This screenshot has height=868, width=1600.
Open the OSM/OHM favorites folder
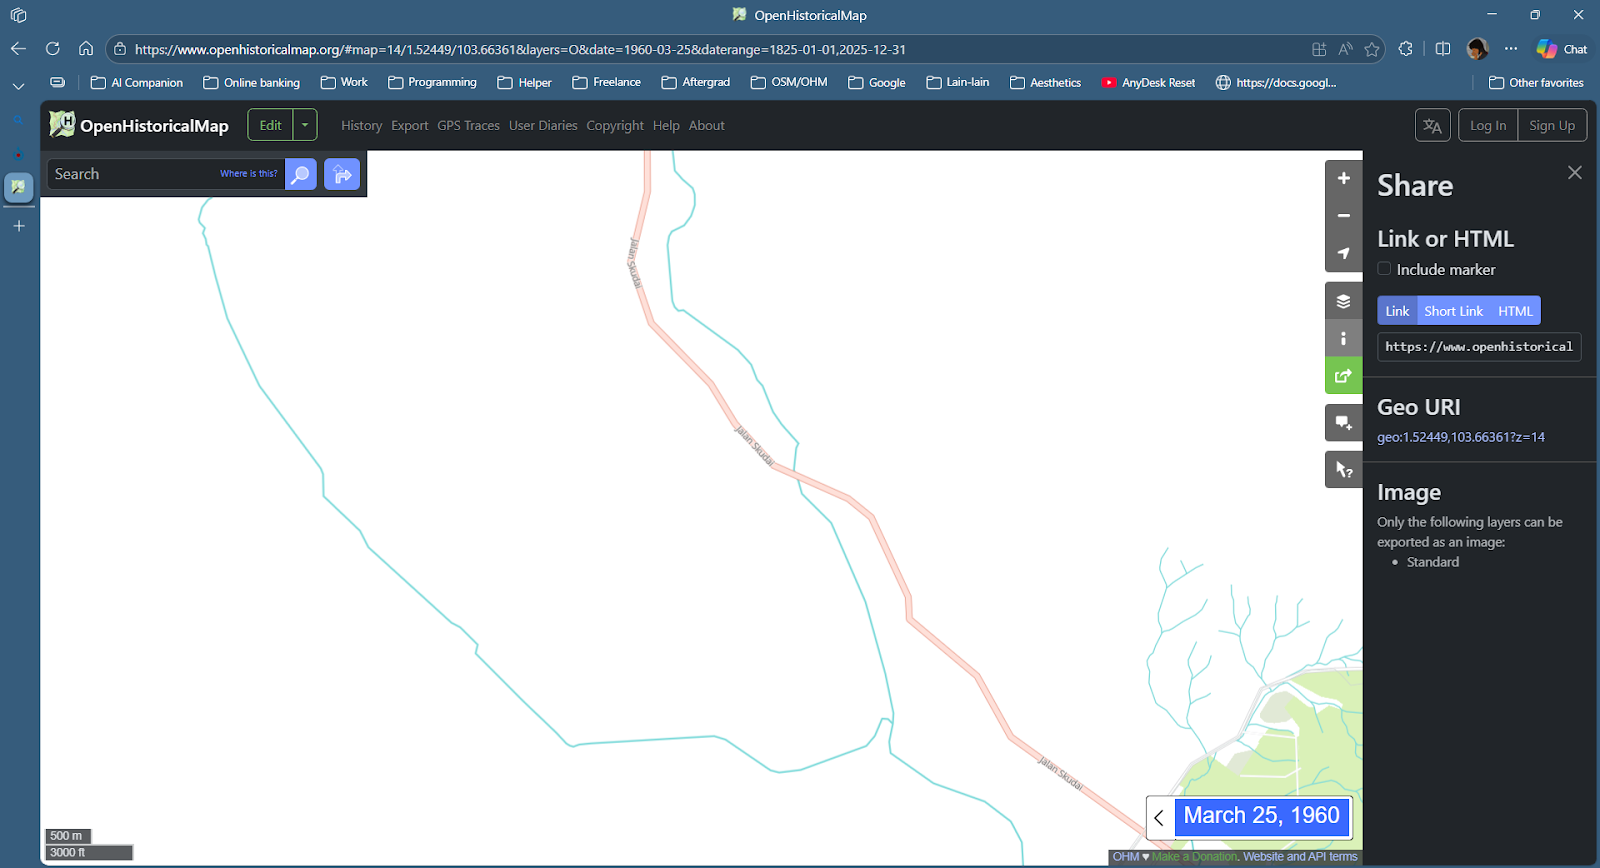(x=789, y=83)
